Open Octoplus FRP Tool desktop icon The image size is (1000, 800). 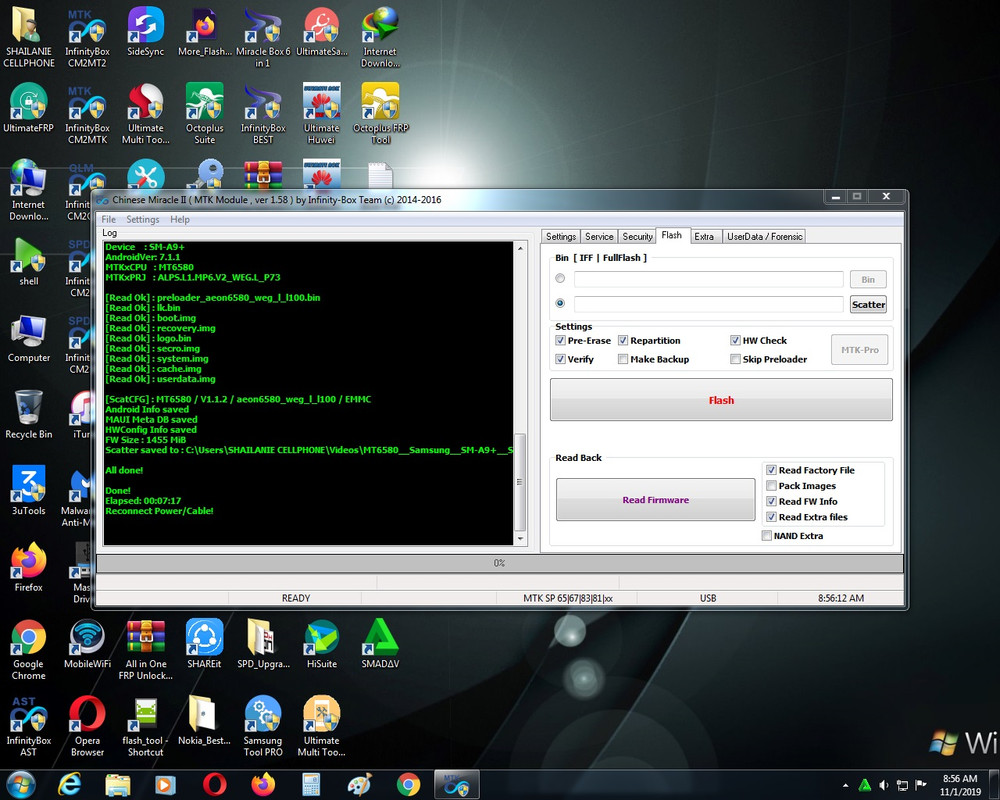pos(381,114)
